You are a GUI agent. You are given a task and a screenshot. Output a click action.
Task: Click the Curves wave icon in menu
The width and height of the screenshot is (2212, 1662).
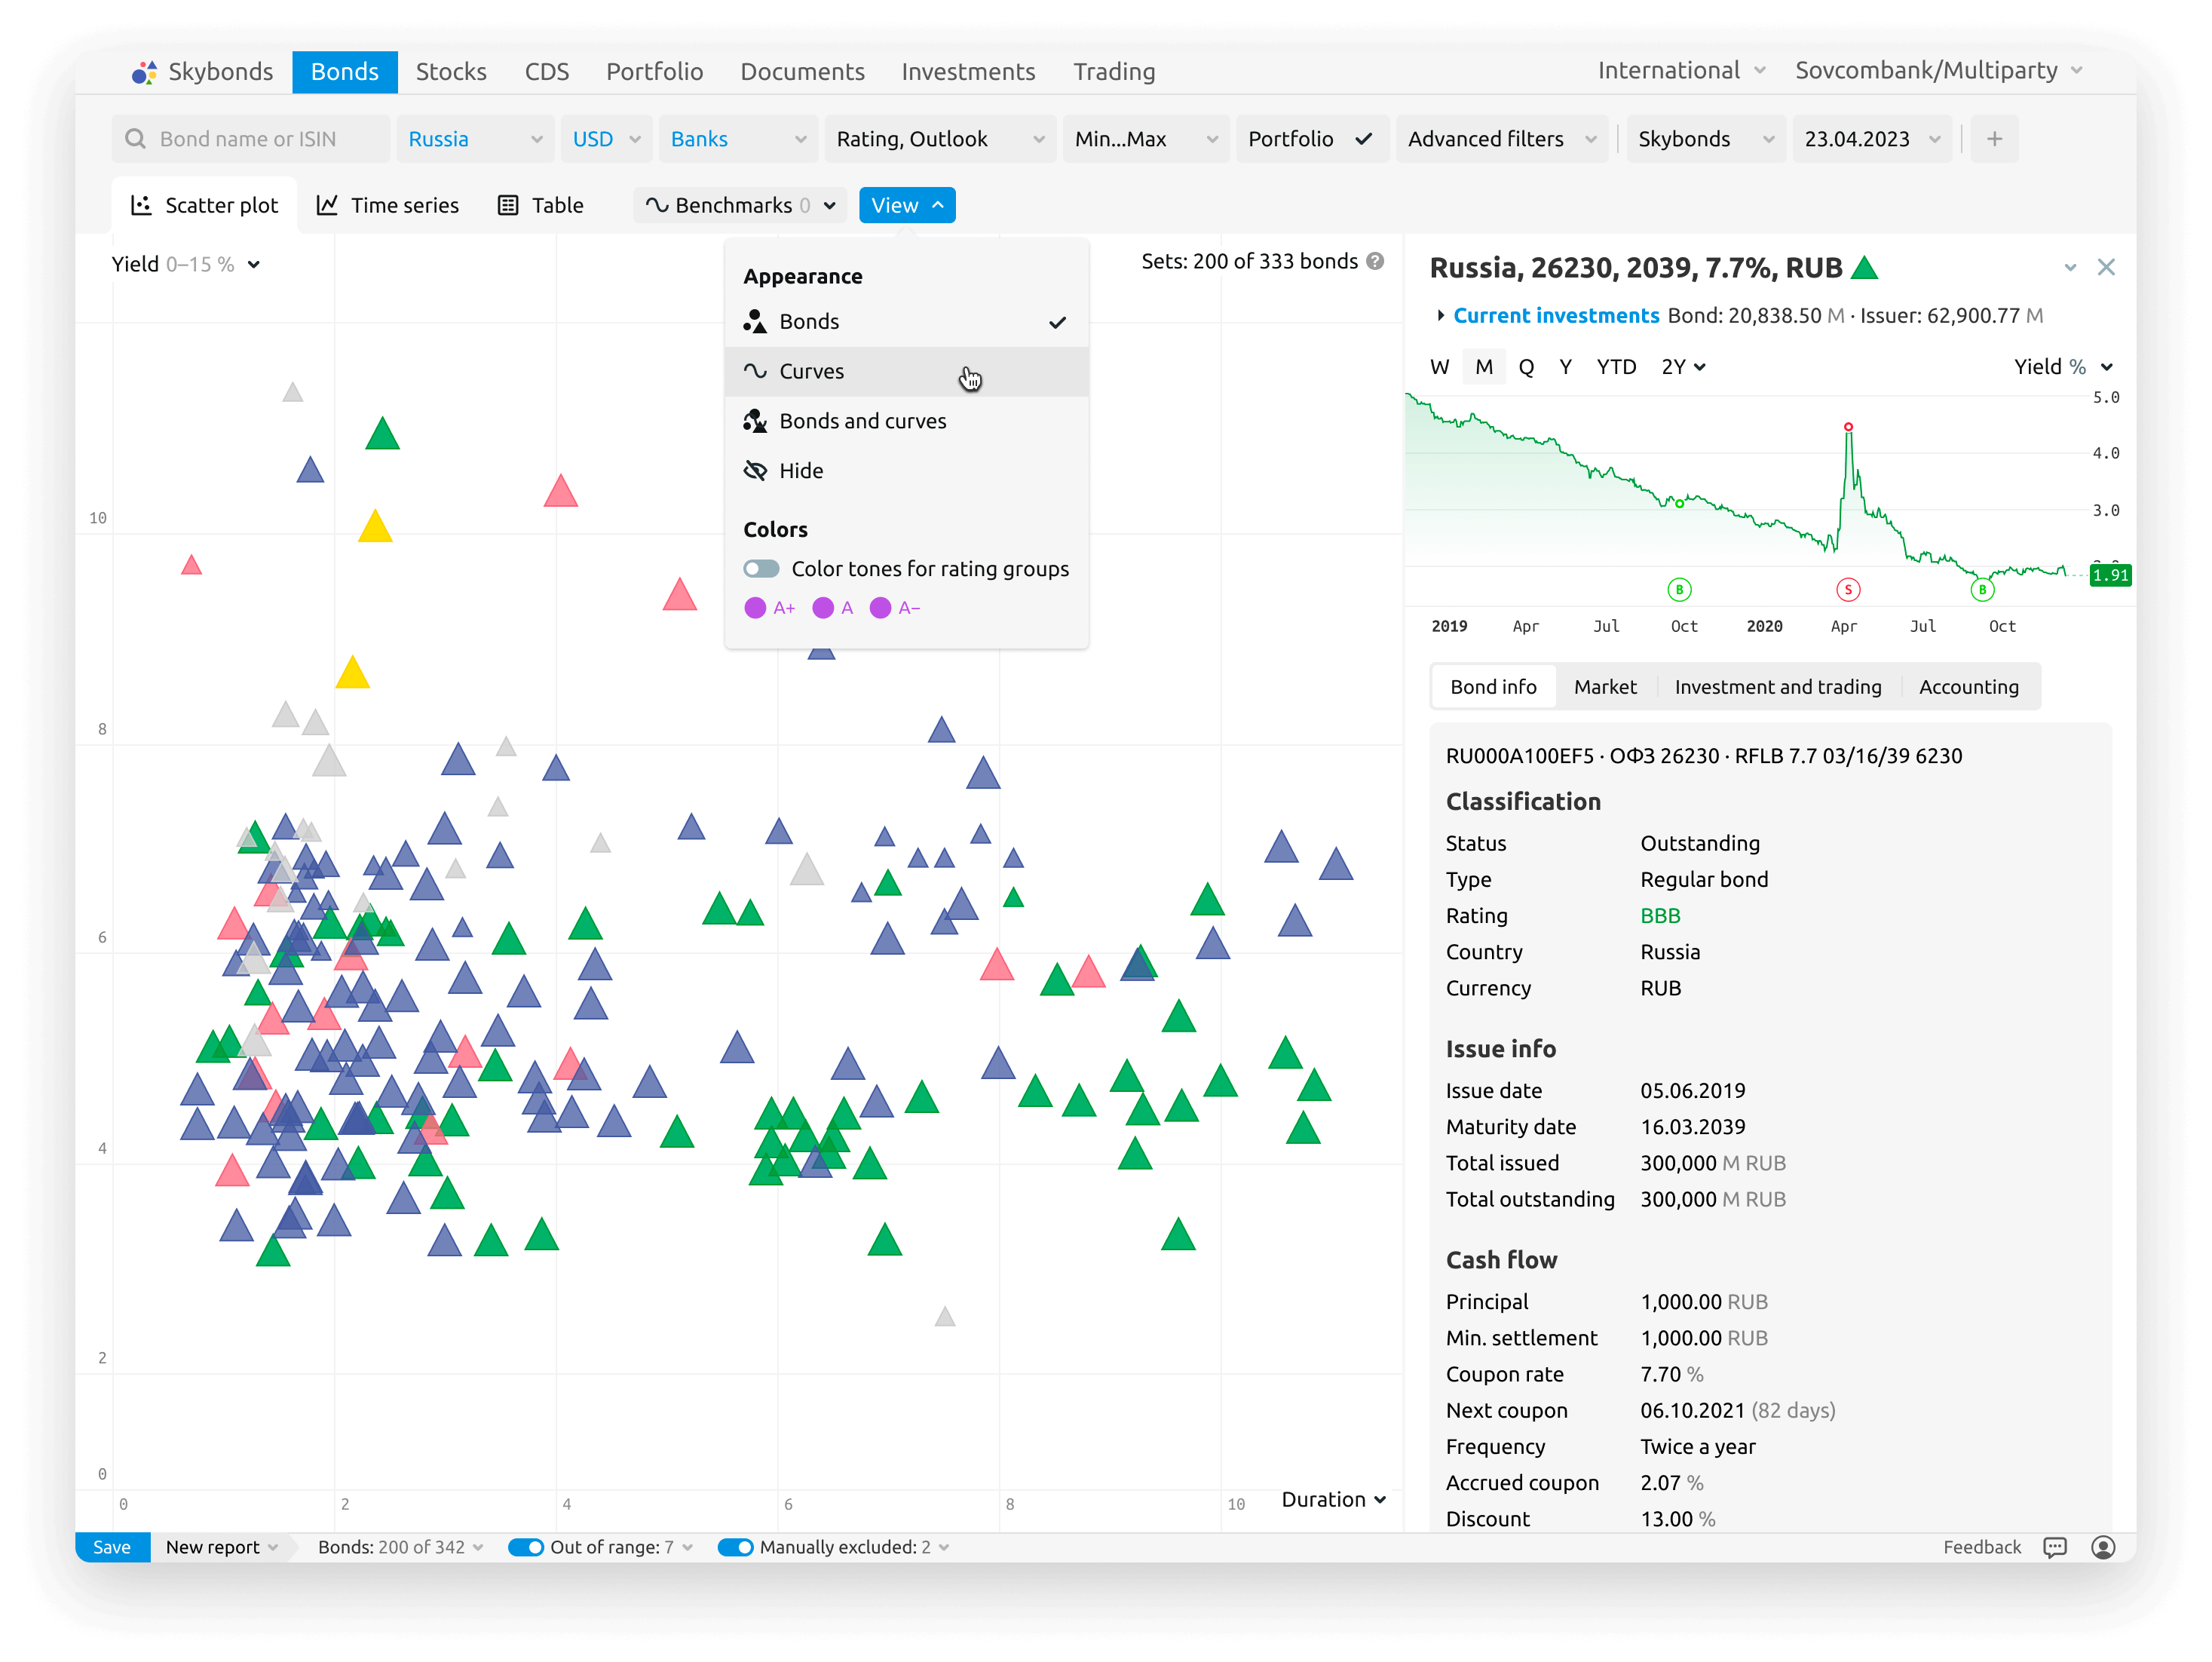pyautogui.click(x=755, y=371)
